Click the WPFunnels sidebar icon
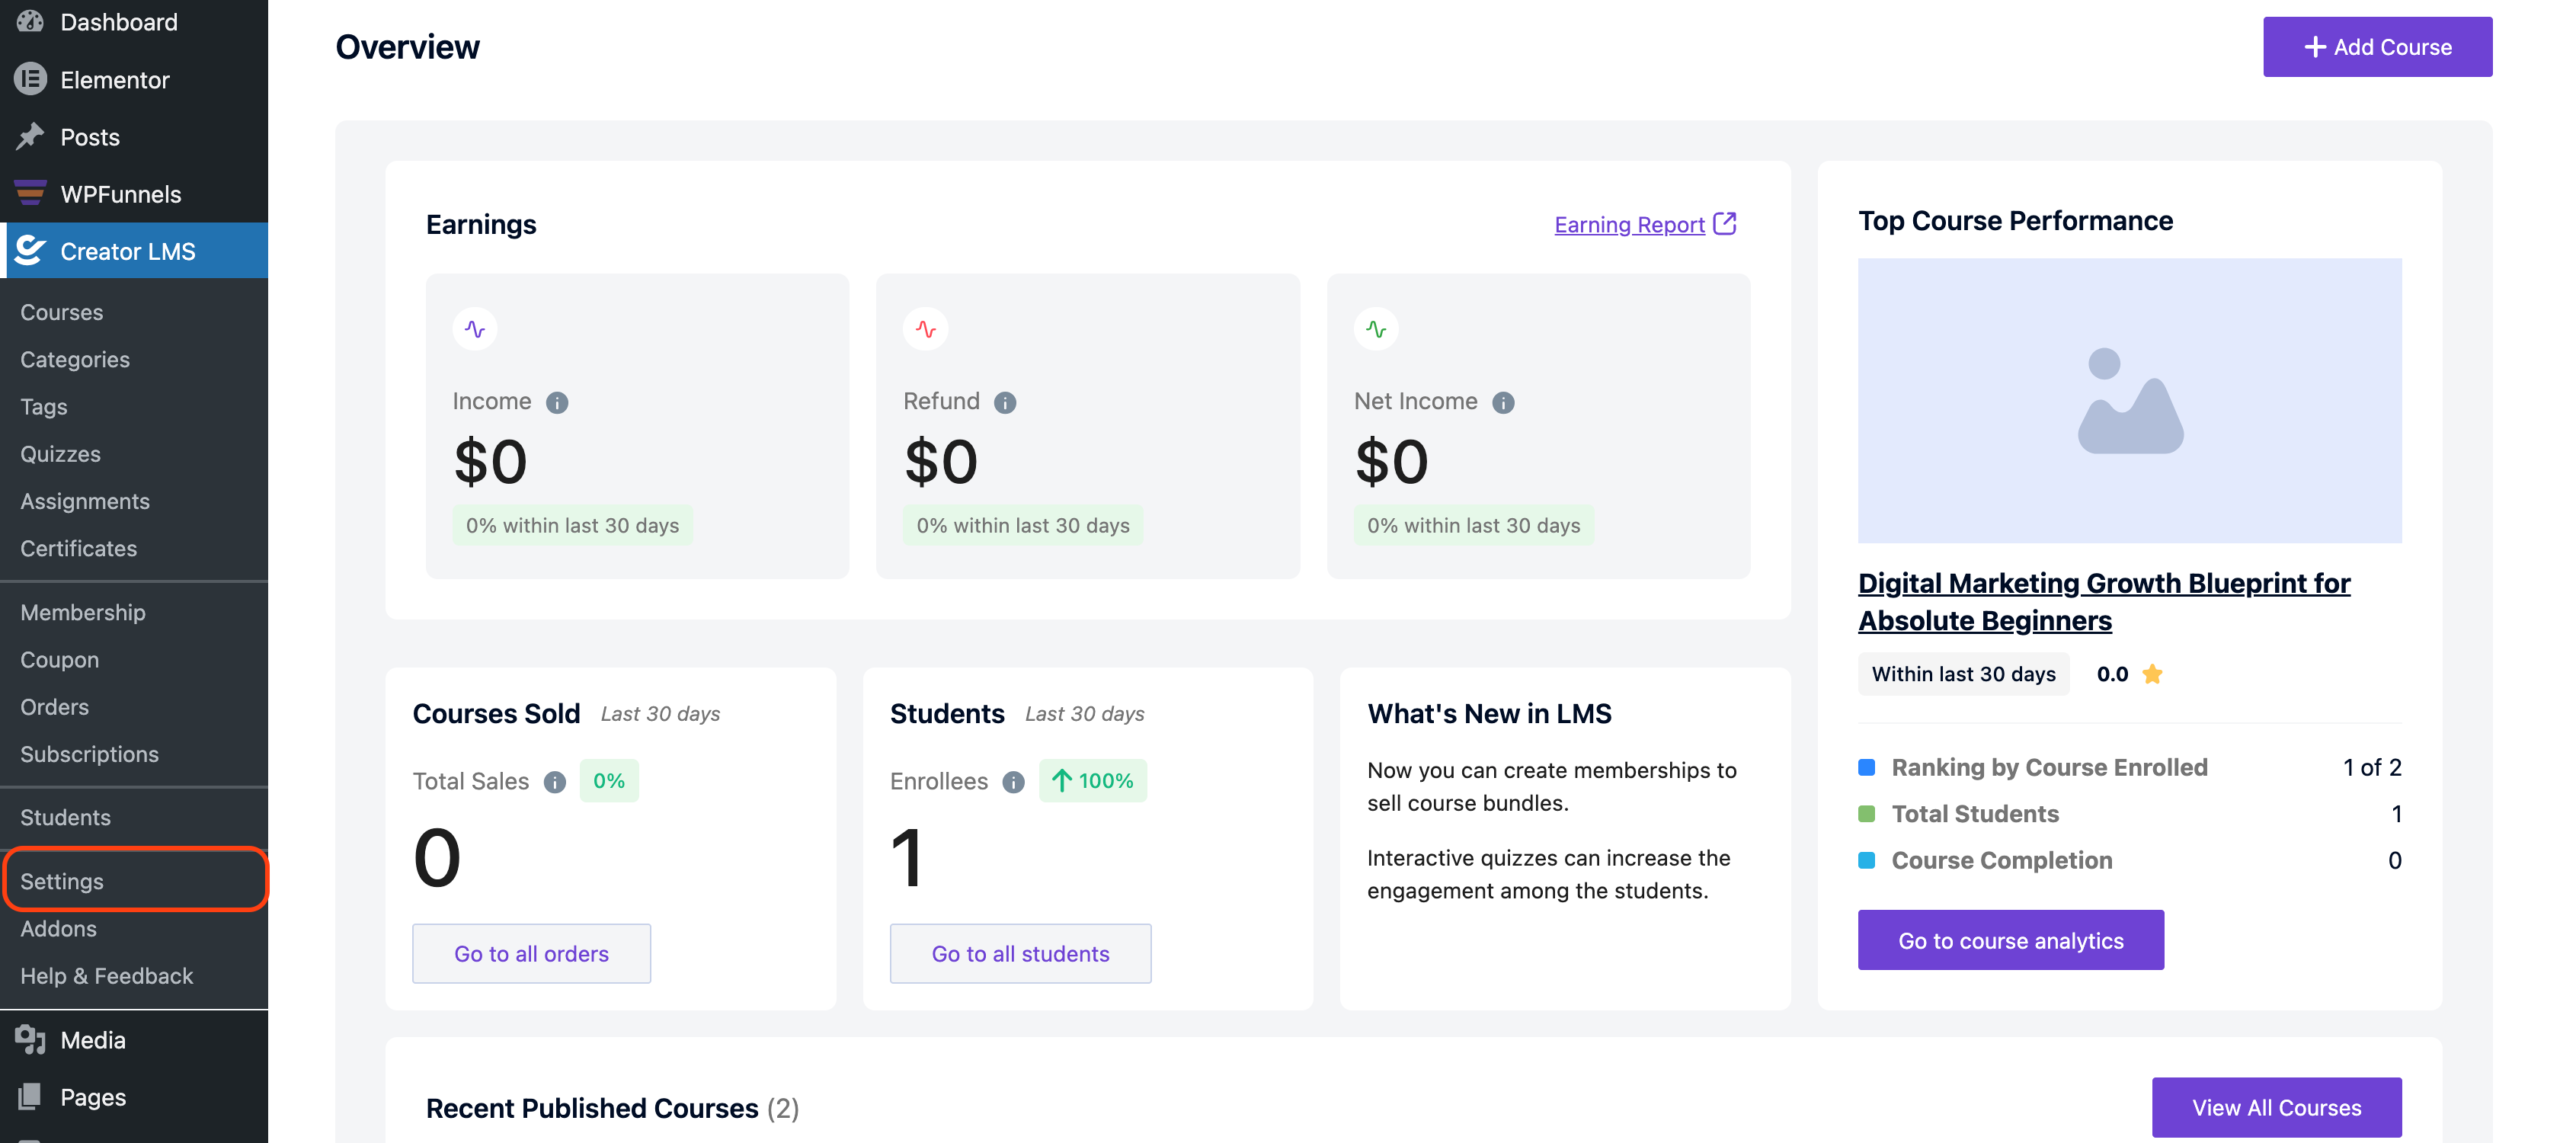Image resolution: width=2560 pixels, height=1143 pixels. coord(30,193)
